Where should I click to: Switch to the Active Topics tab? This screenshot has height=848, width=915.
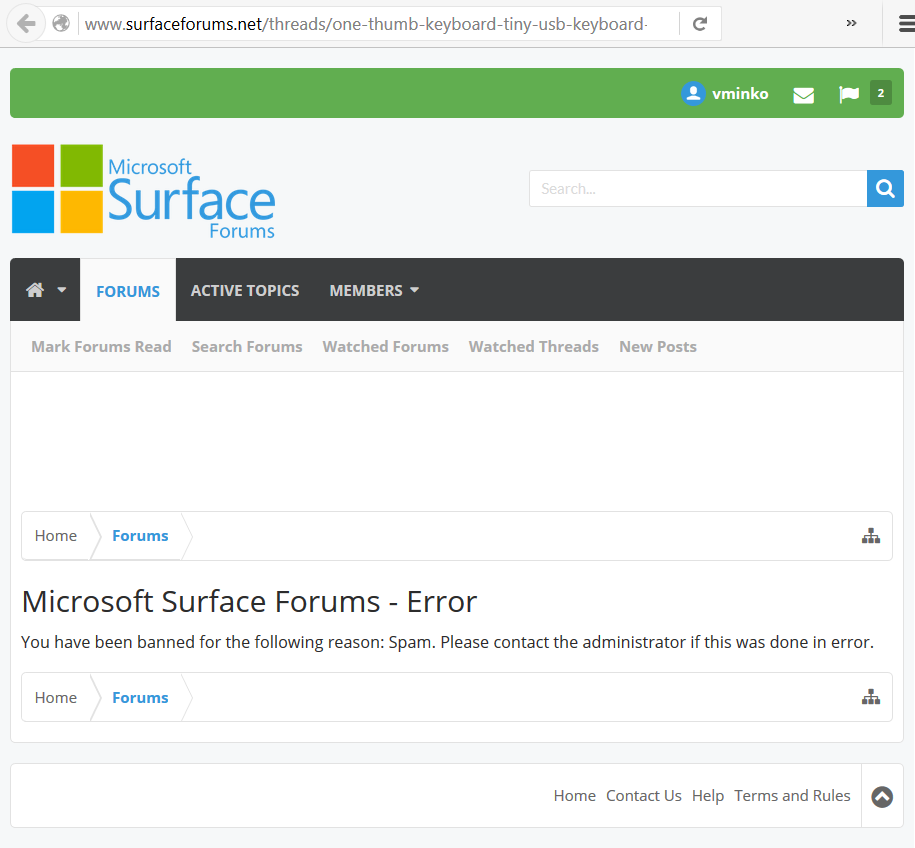(x=245, y=290)
